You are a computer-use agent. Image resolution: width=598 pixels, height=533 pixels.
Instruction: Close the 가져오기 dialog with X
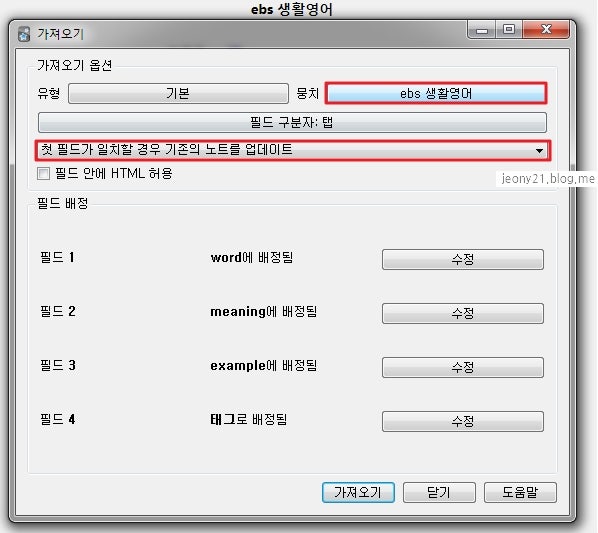point(546,30)
